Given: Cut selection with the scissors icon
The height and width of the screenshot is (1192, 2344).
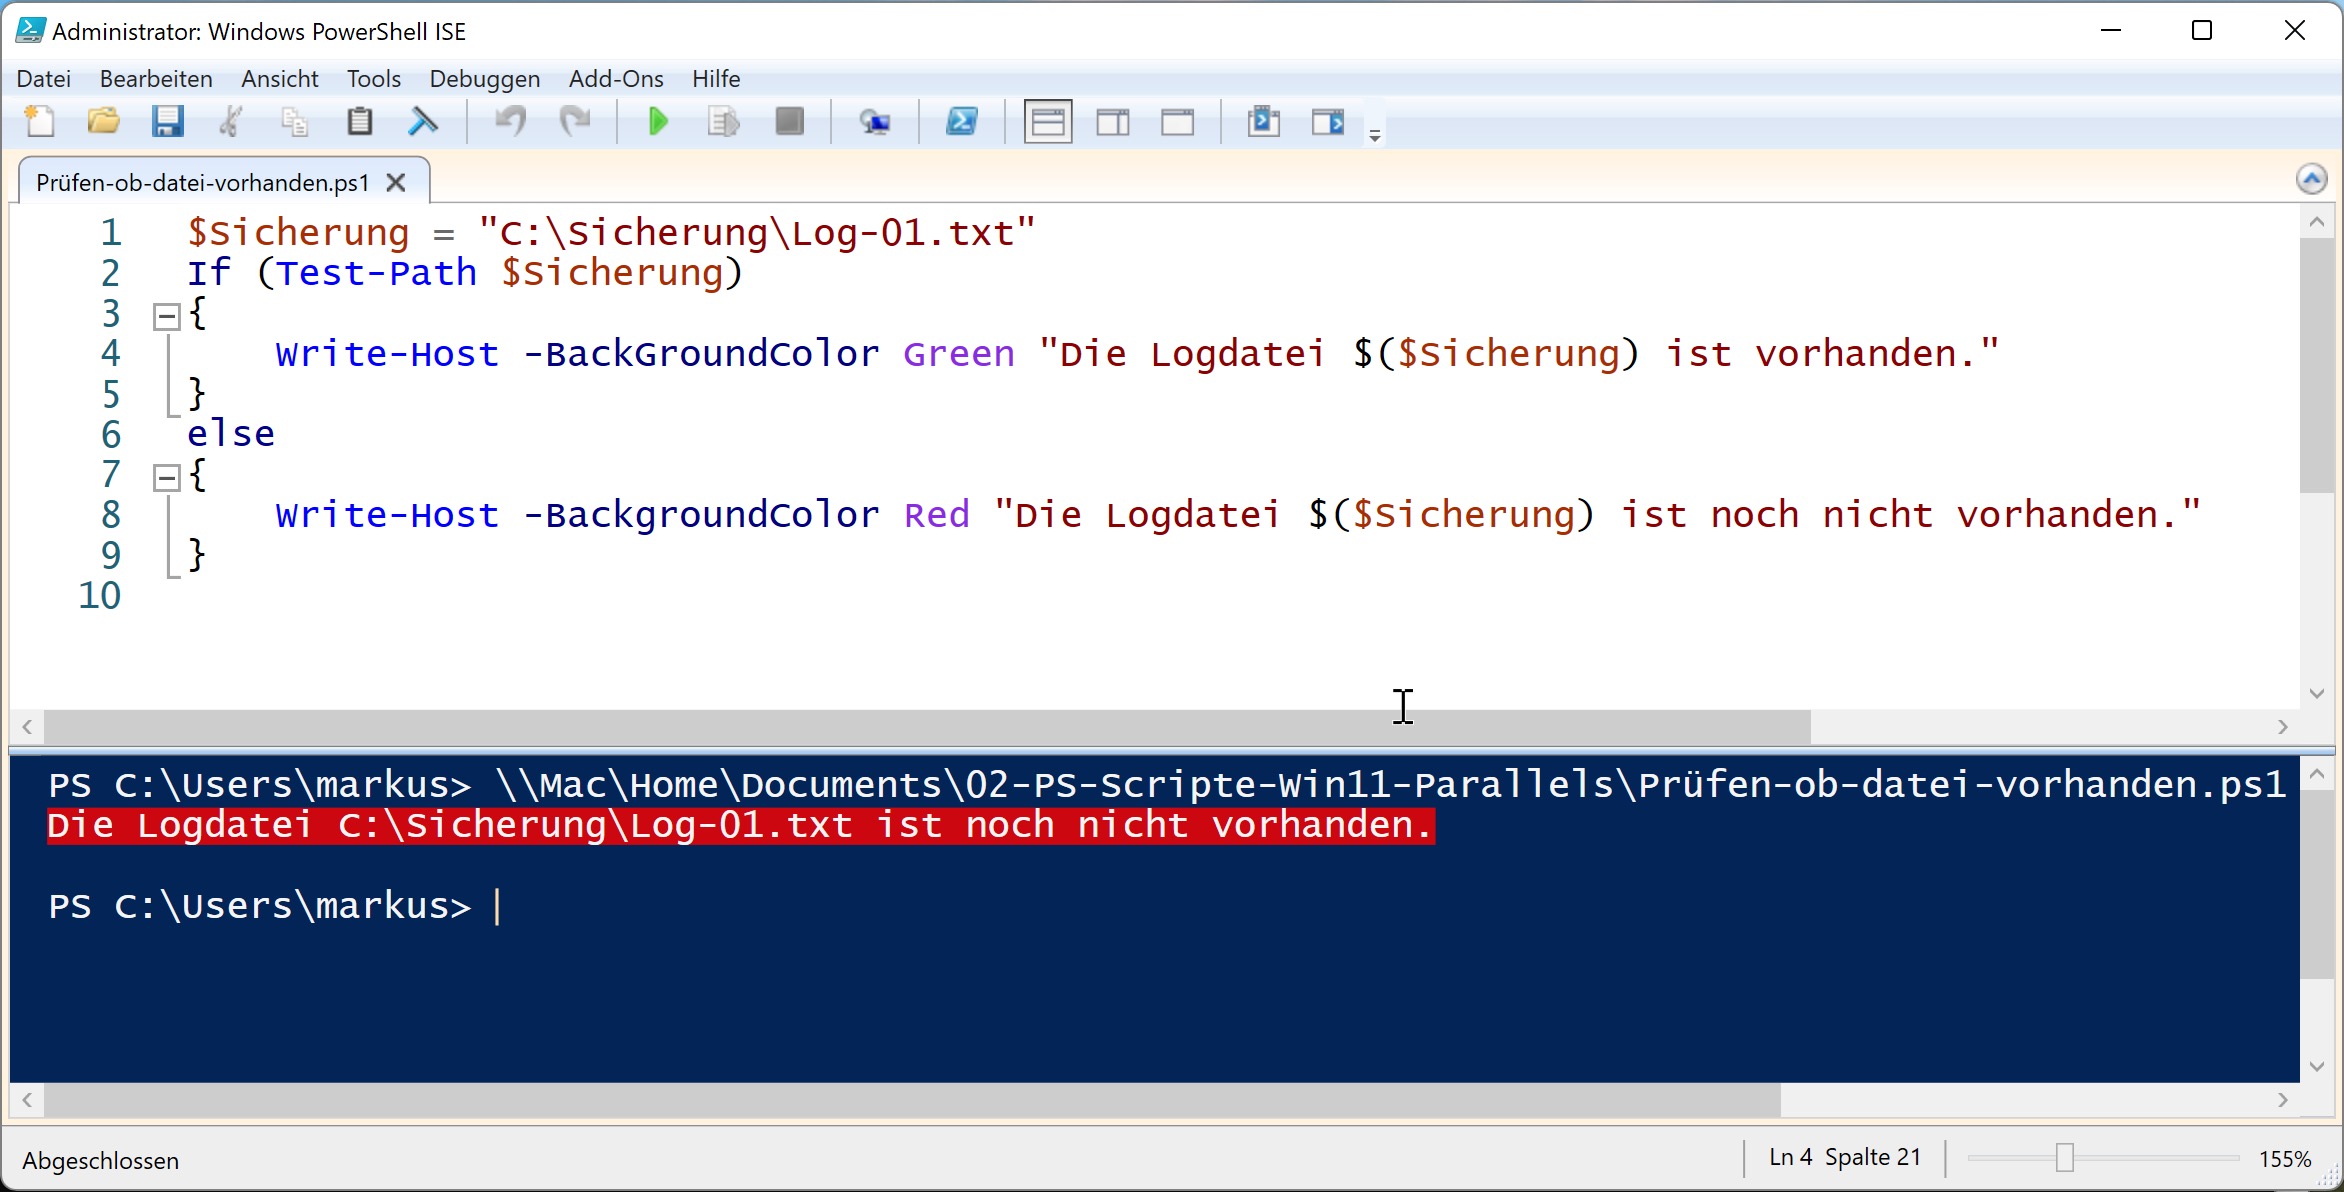Looking at the screenshot, I should coord(231,122).
